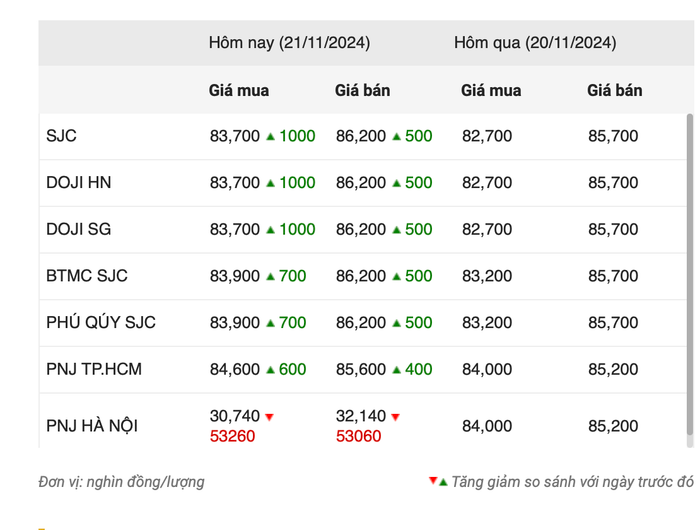The image size is (700, 530).
Task: Click the up arrow in BTMC SJC sell price
Action: (396, 276)
